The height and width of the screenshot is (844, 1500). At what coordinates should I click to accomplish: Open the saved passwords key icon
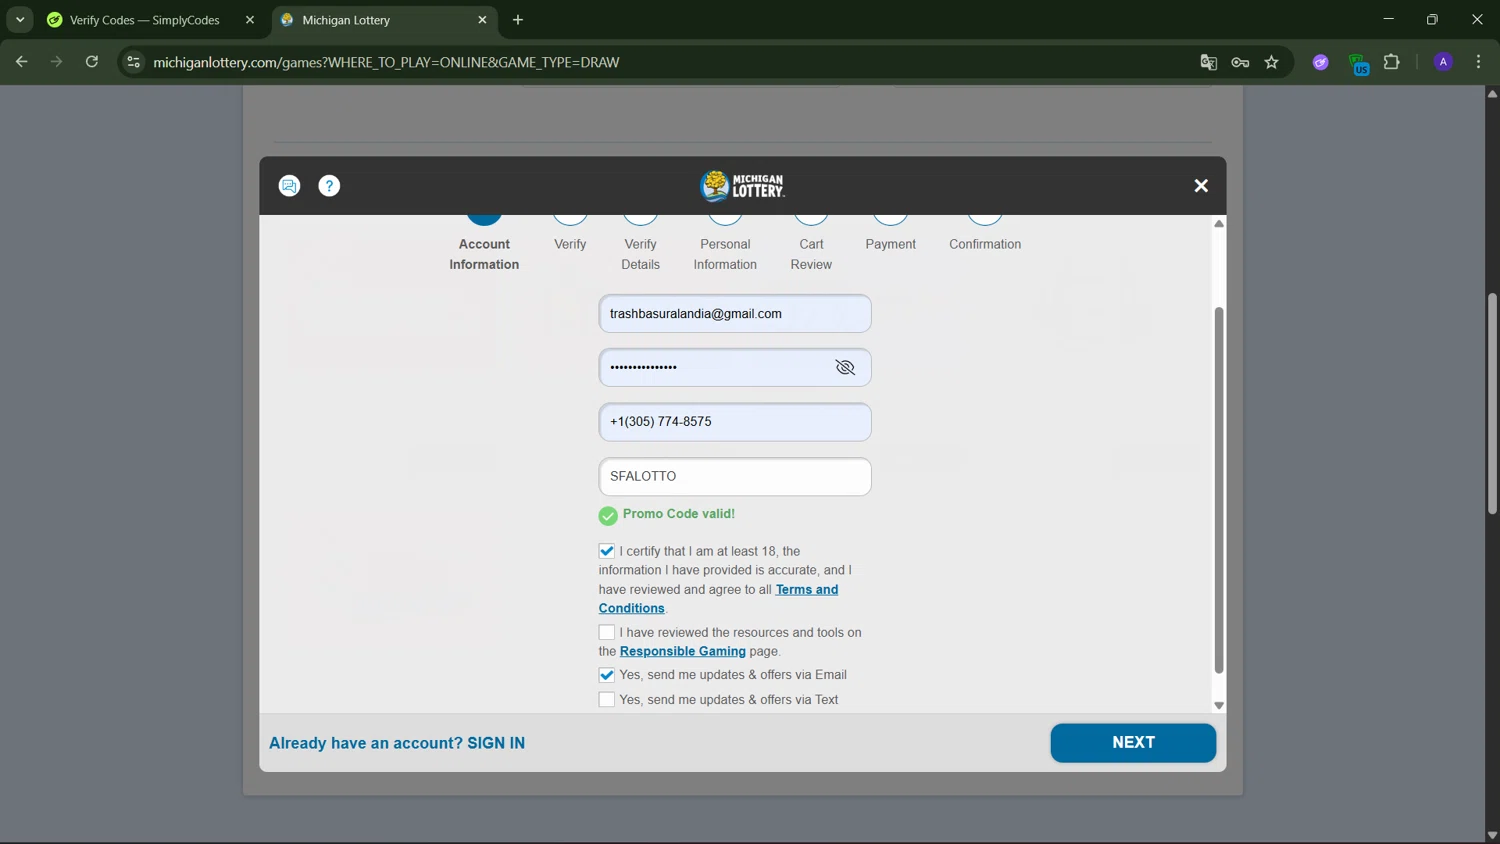tap(1240, 62)
